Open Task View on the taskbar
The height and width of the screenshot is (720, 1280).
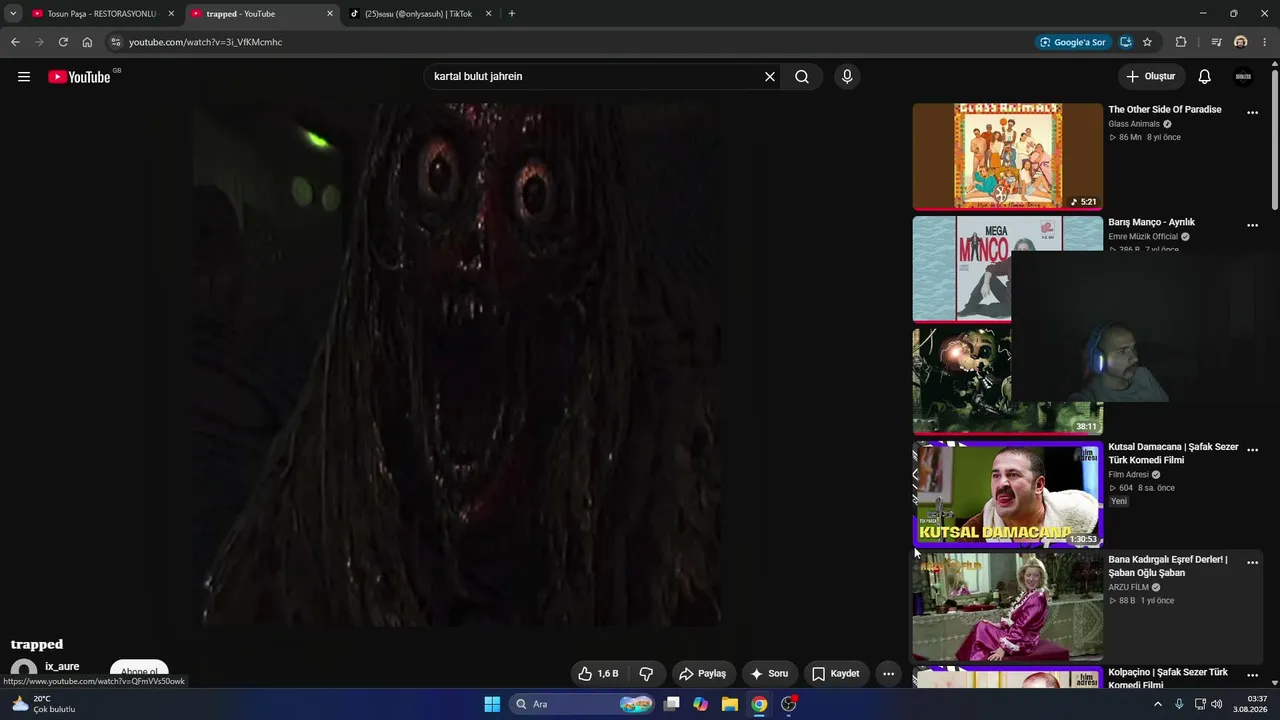coord(672,704)
